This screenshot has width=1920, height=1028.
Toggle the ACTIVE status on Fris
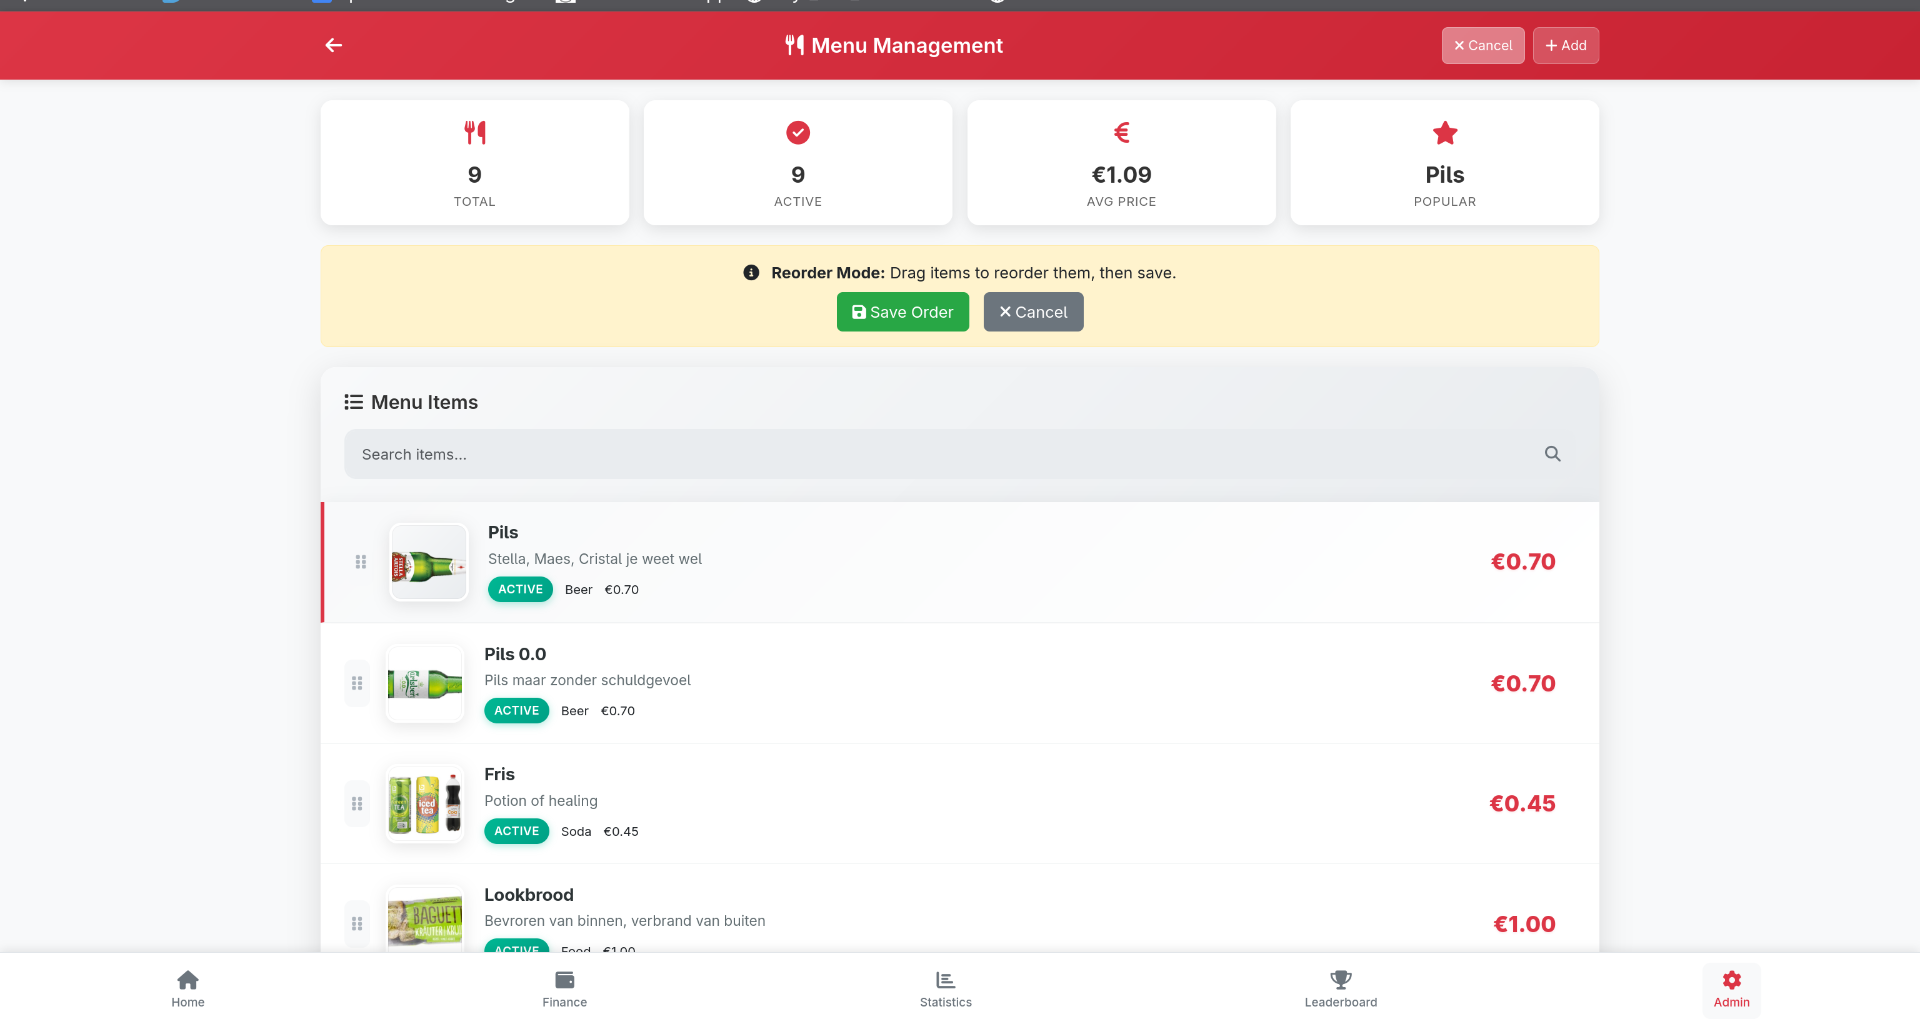click(x=516, y=831)
